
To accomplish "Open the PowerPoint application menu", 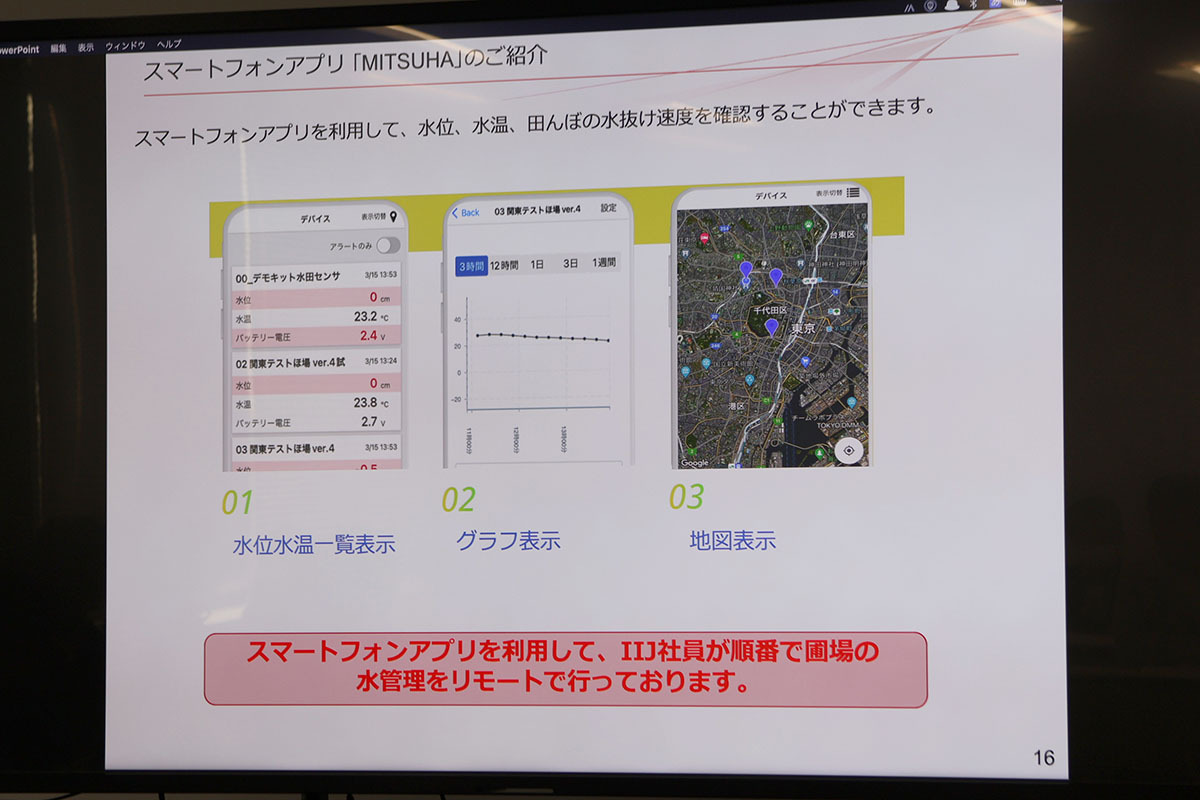I will click(19, 48).
